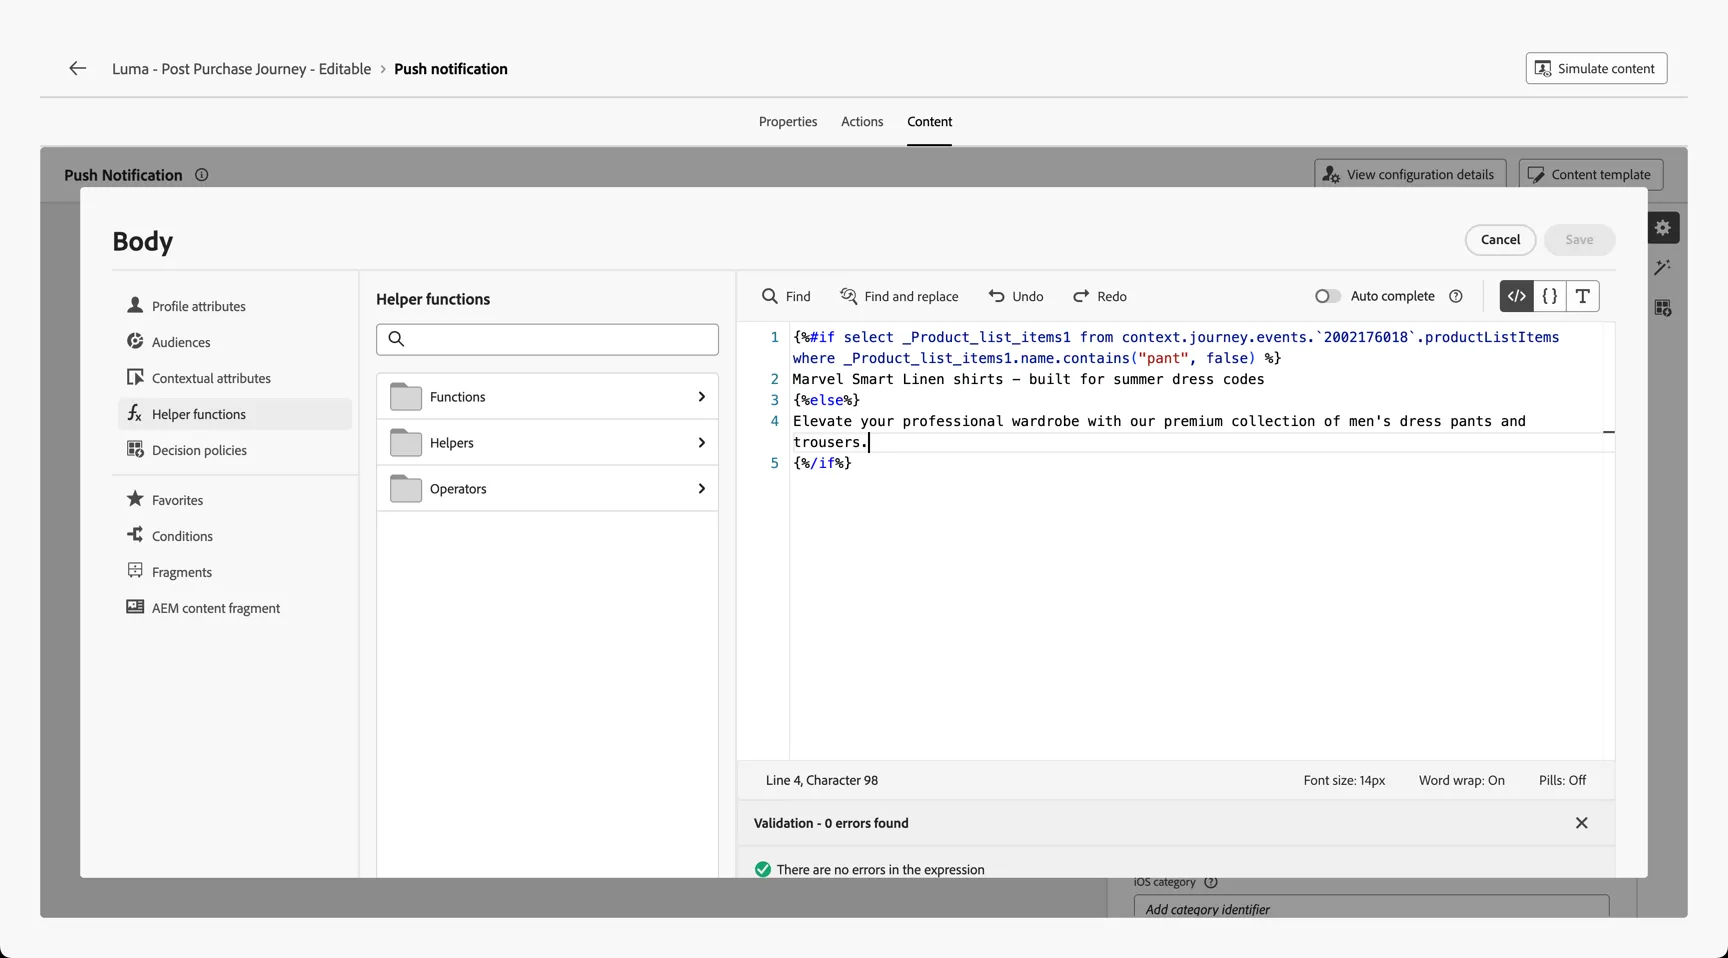Toggle the Auto complete switch
The image size is (1728, 958).
(1328, 296)
